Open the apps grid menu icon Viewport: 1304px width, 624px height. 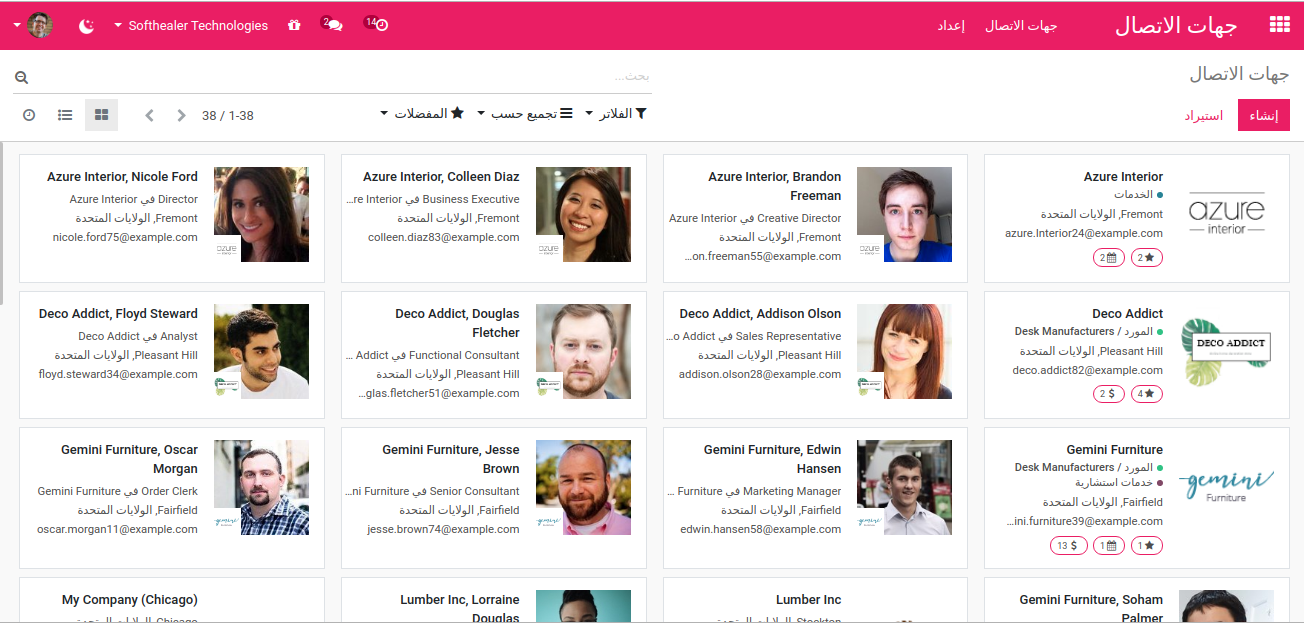[x=1279, y=25]
